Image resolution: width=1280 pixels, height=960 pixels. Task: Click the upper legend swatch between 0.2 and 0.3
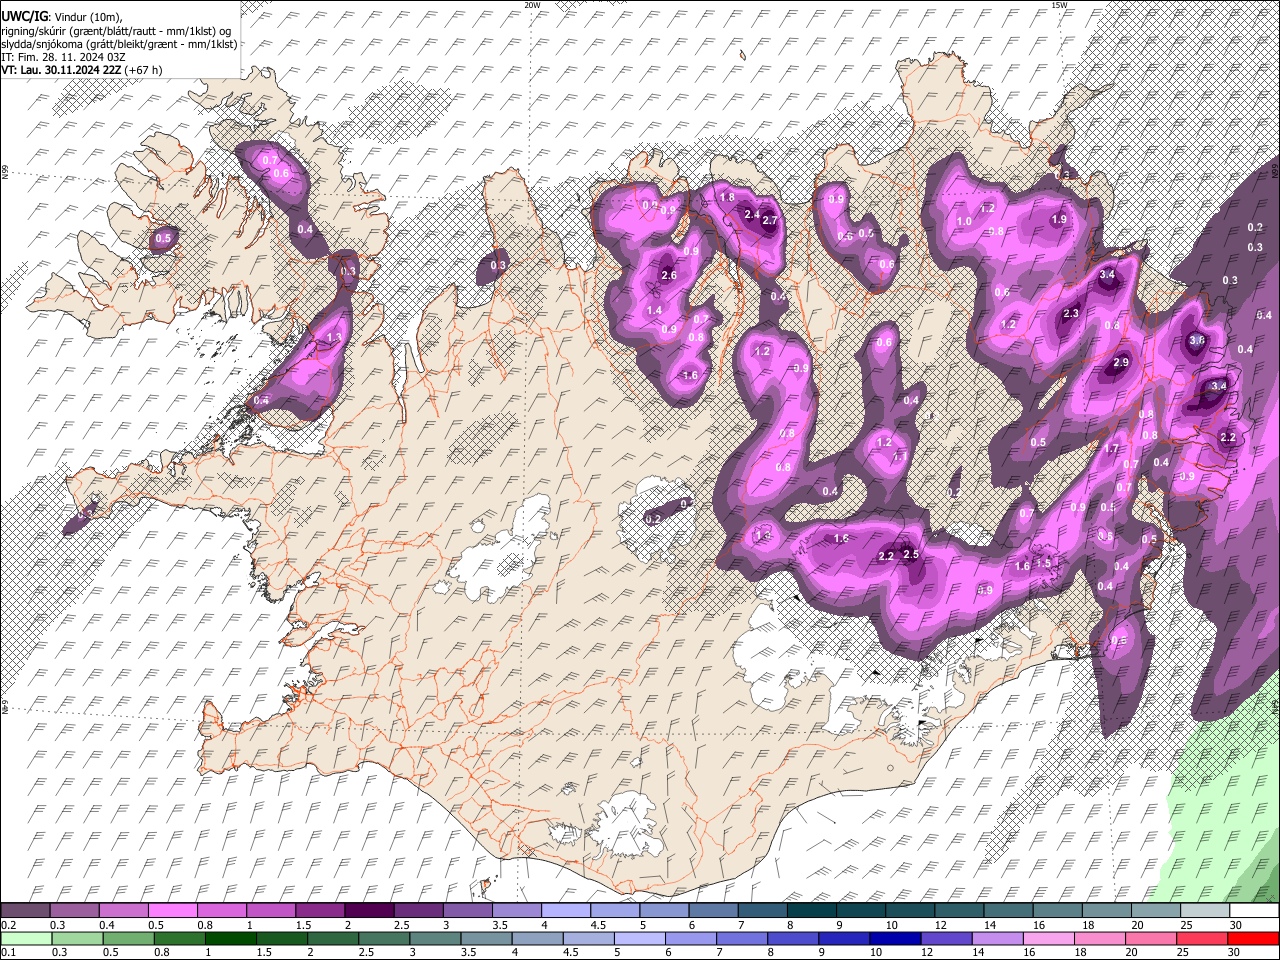click(x=25, y=911)
